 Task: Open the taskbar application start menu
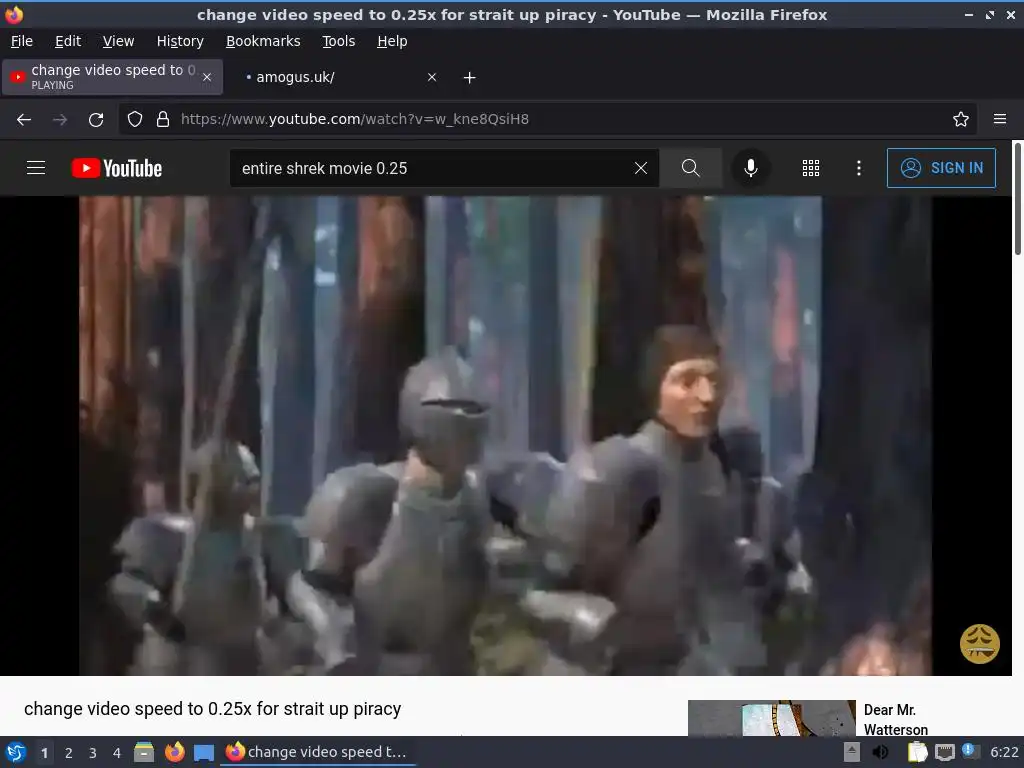(15, 752)
